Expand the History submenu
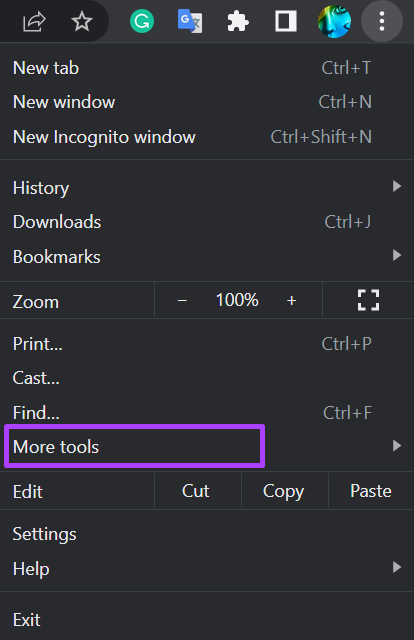Screen dimensions: 414x640 [x=207, y=188]
